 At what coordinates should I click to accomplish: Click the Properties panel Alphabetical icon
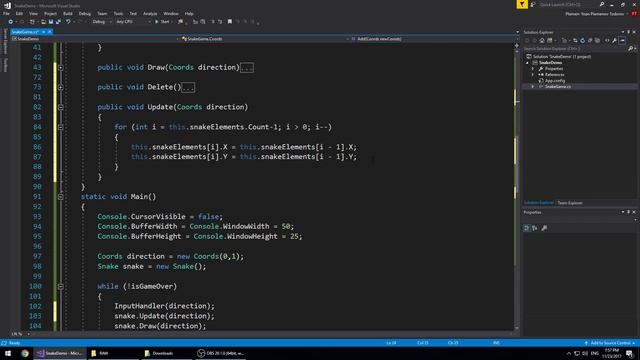pos(535,228)
